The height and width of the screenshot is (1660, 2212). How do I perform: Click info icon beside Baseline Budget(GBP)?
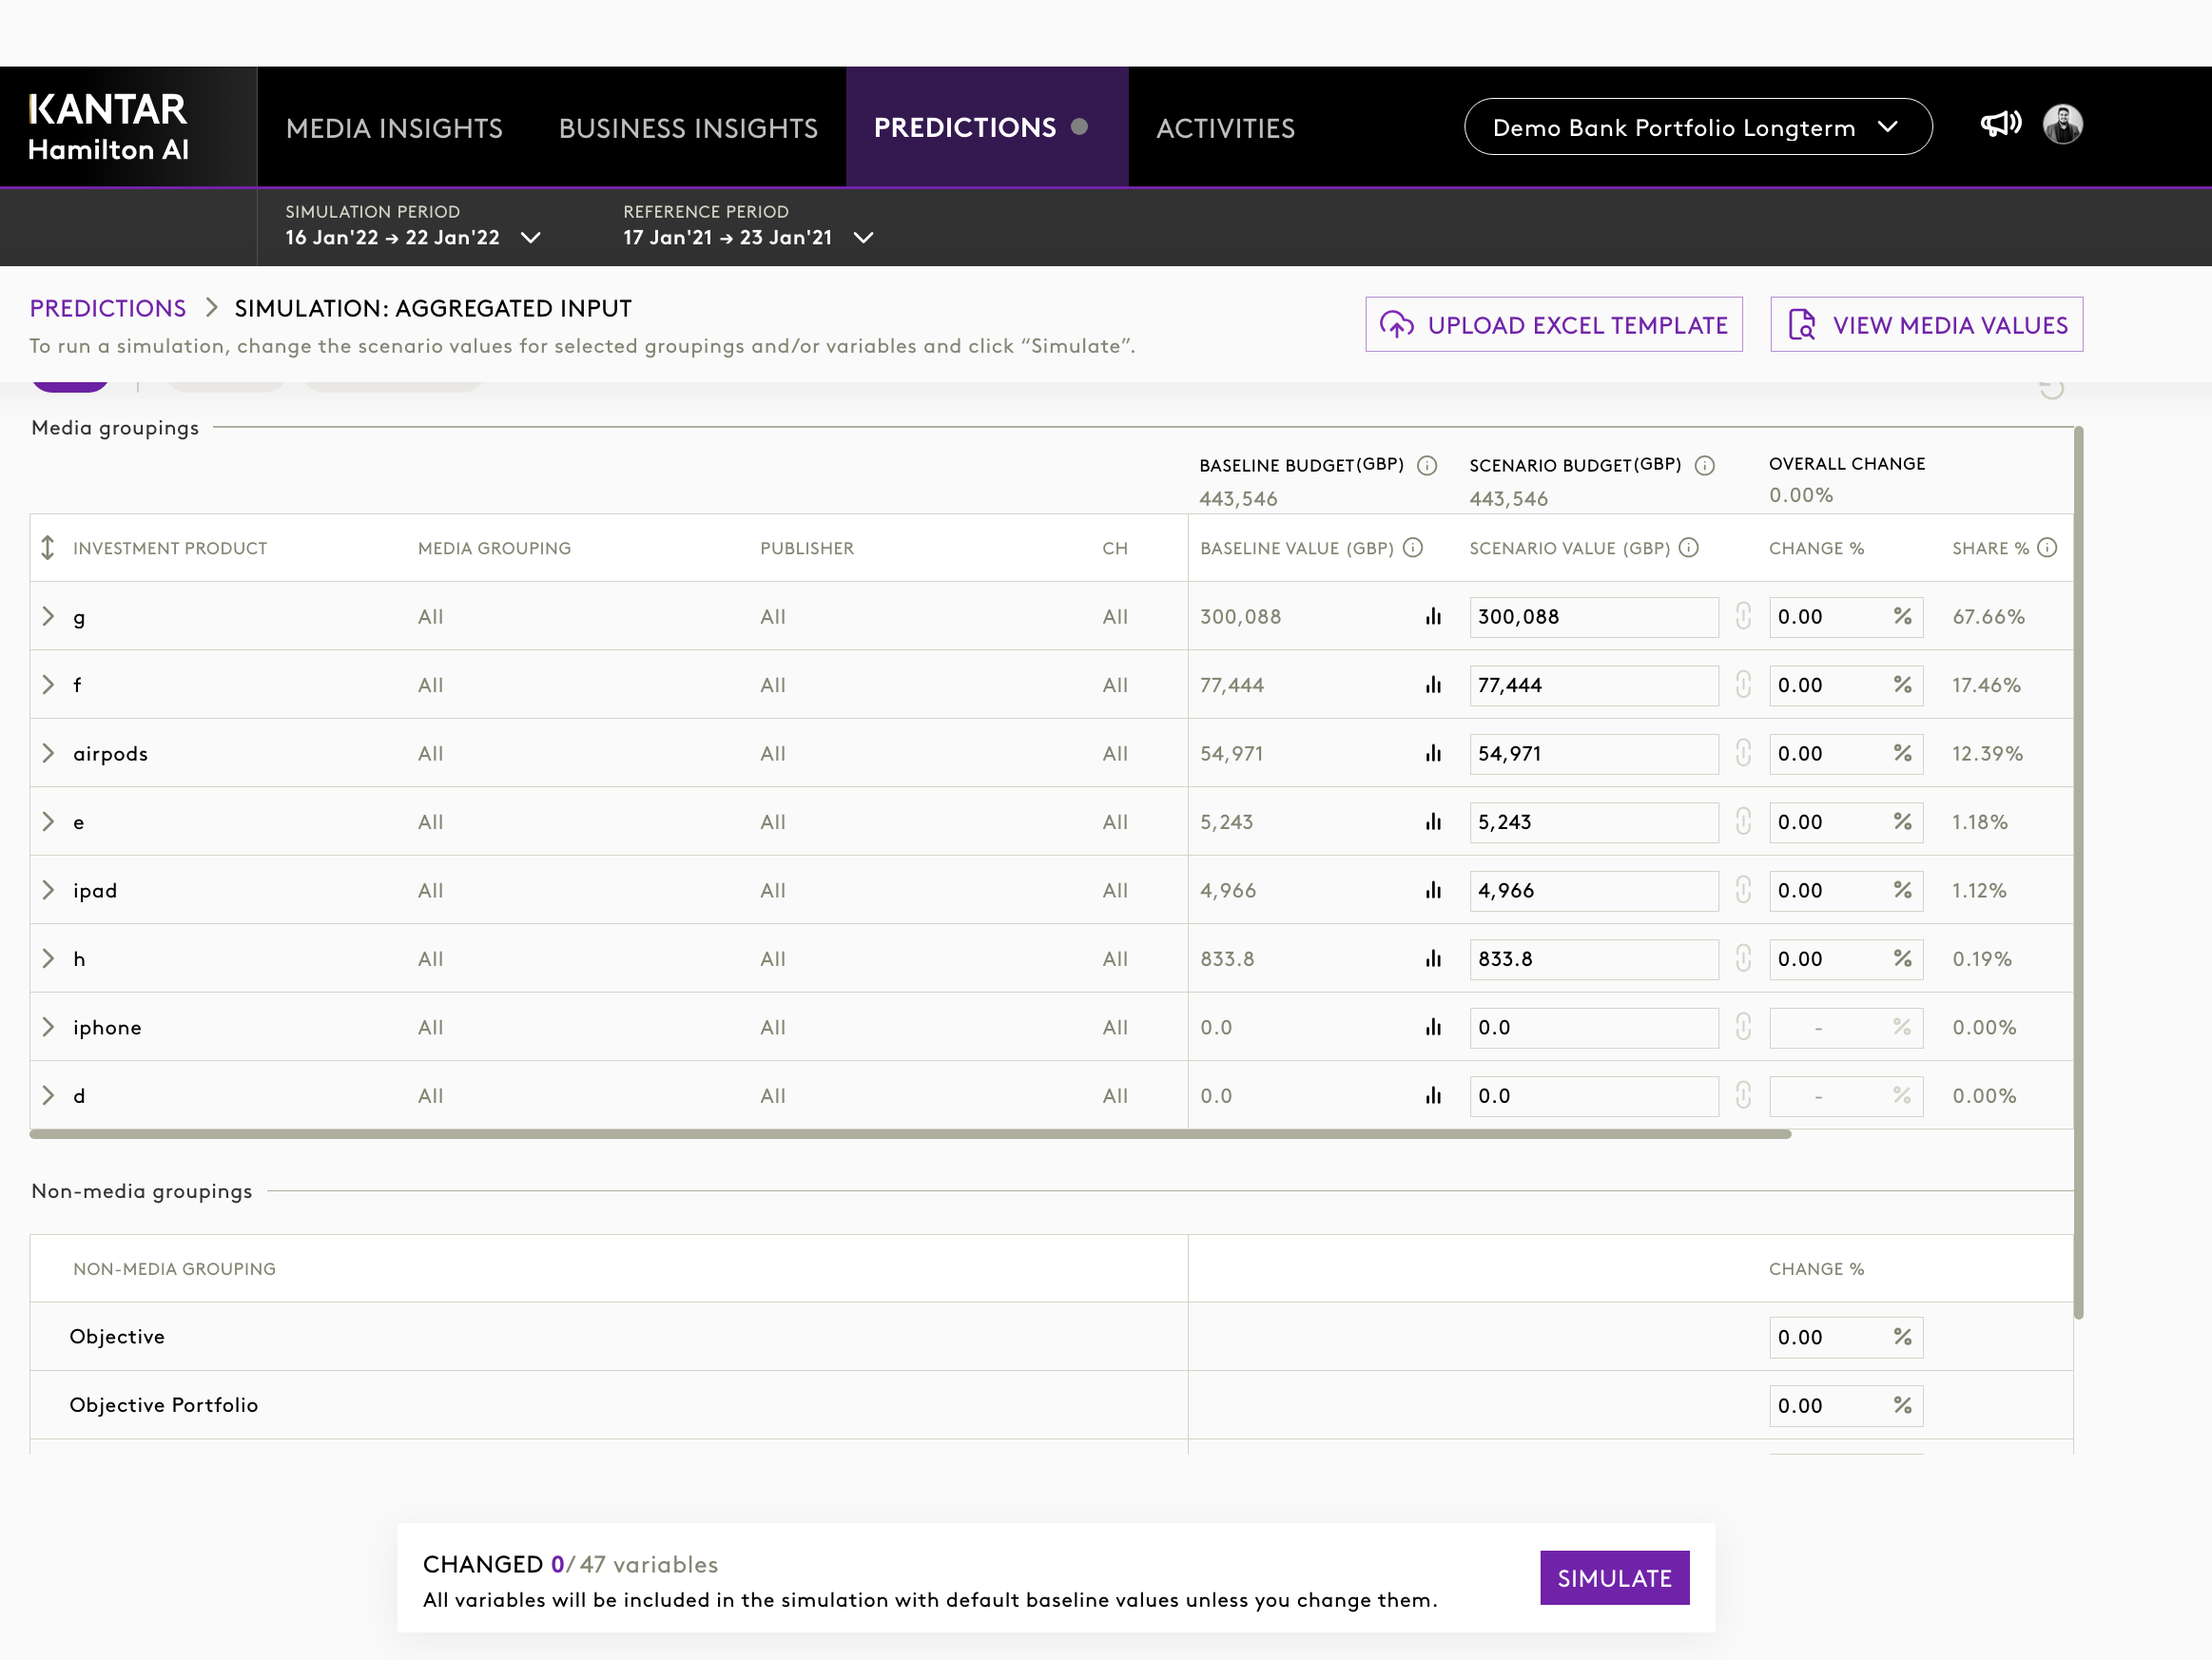click(1427, 466)
